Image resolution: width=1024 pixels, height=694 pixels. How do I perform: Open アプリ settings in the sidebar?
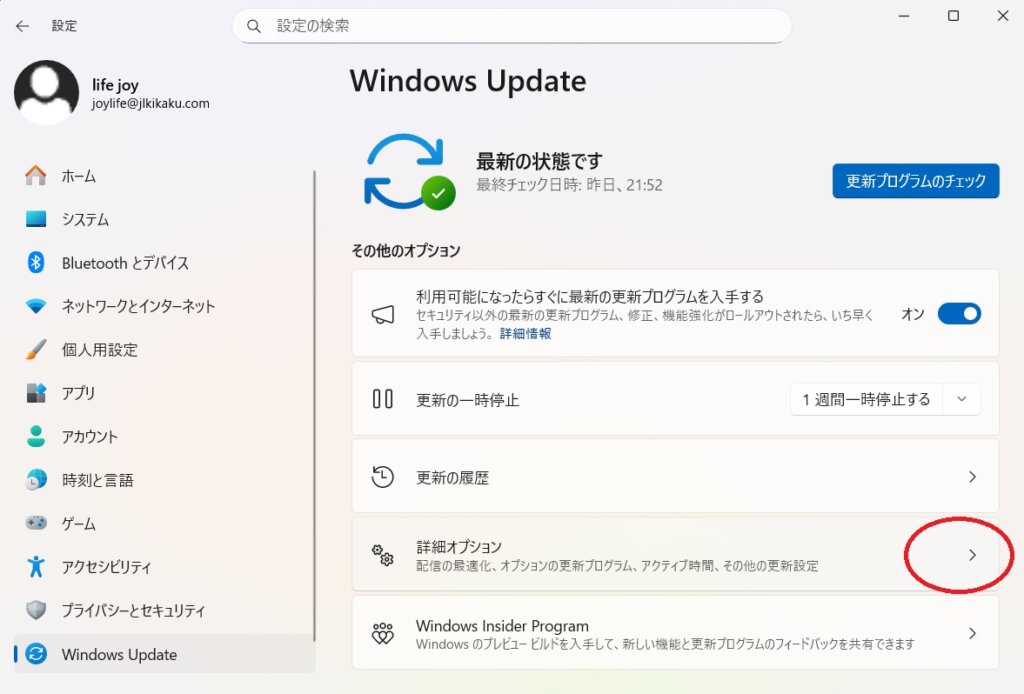(x=78, y=393)
